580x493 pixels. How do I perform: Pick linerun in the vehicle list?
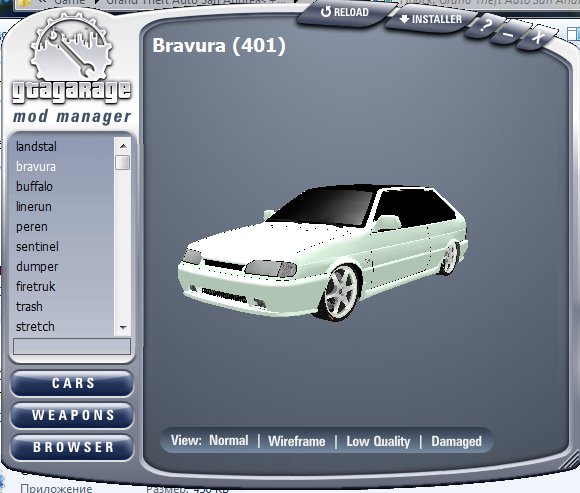(x=34, y=207)
